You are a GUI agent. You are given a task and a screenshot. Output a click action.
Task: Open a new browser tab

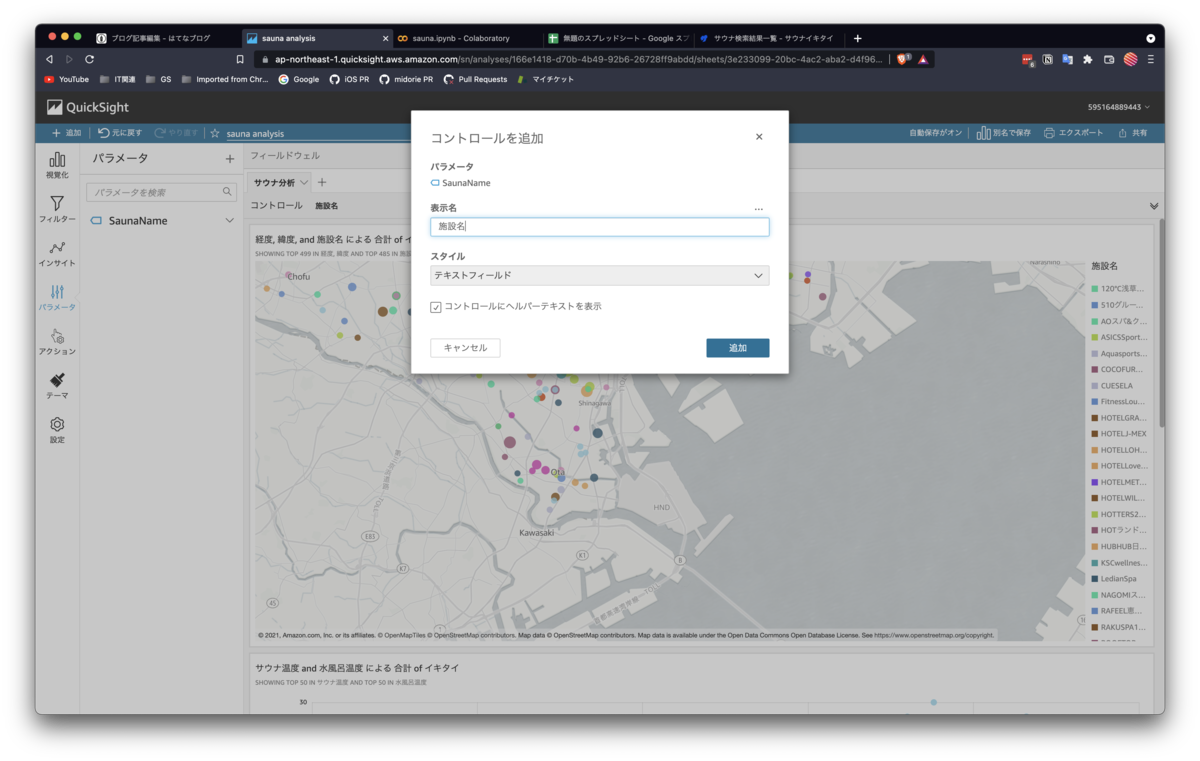point(857,38)
